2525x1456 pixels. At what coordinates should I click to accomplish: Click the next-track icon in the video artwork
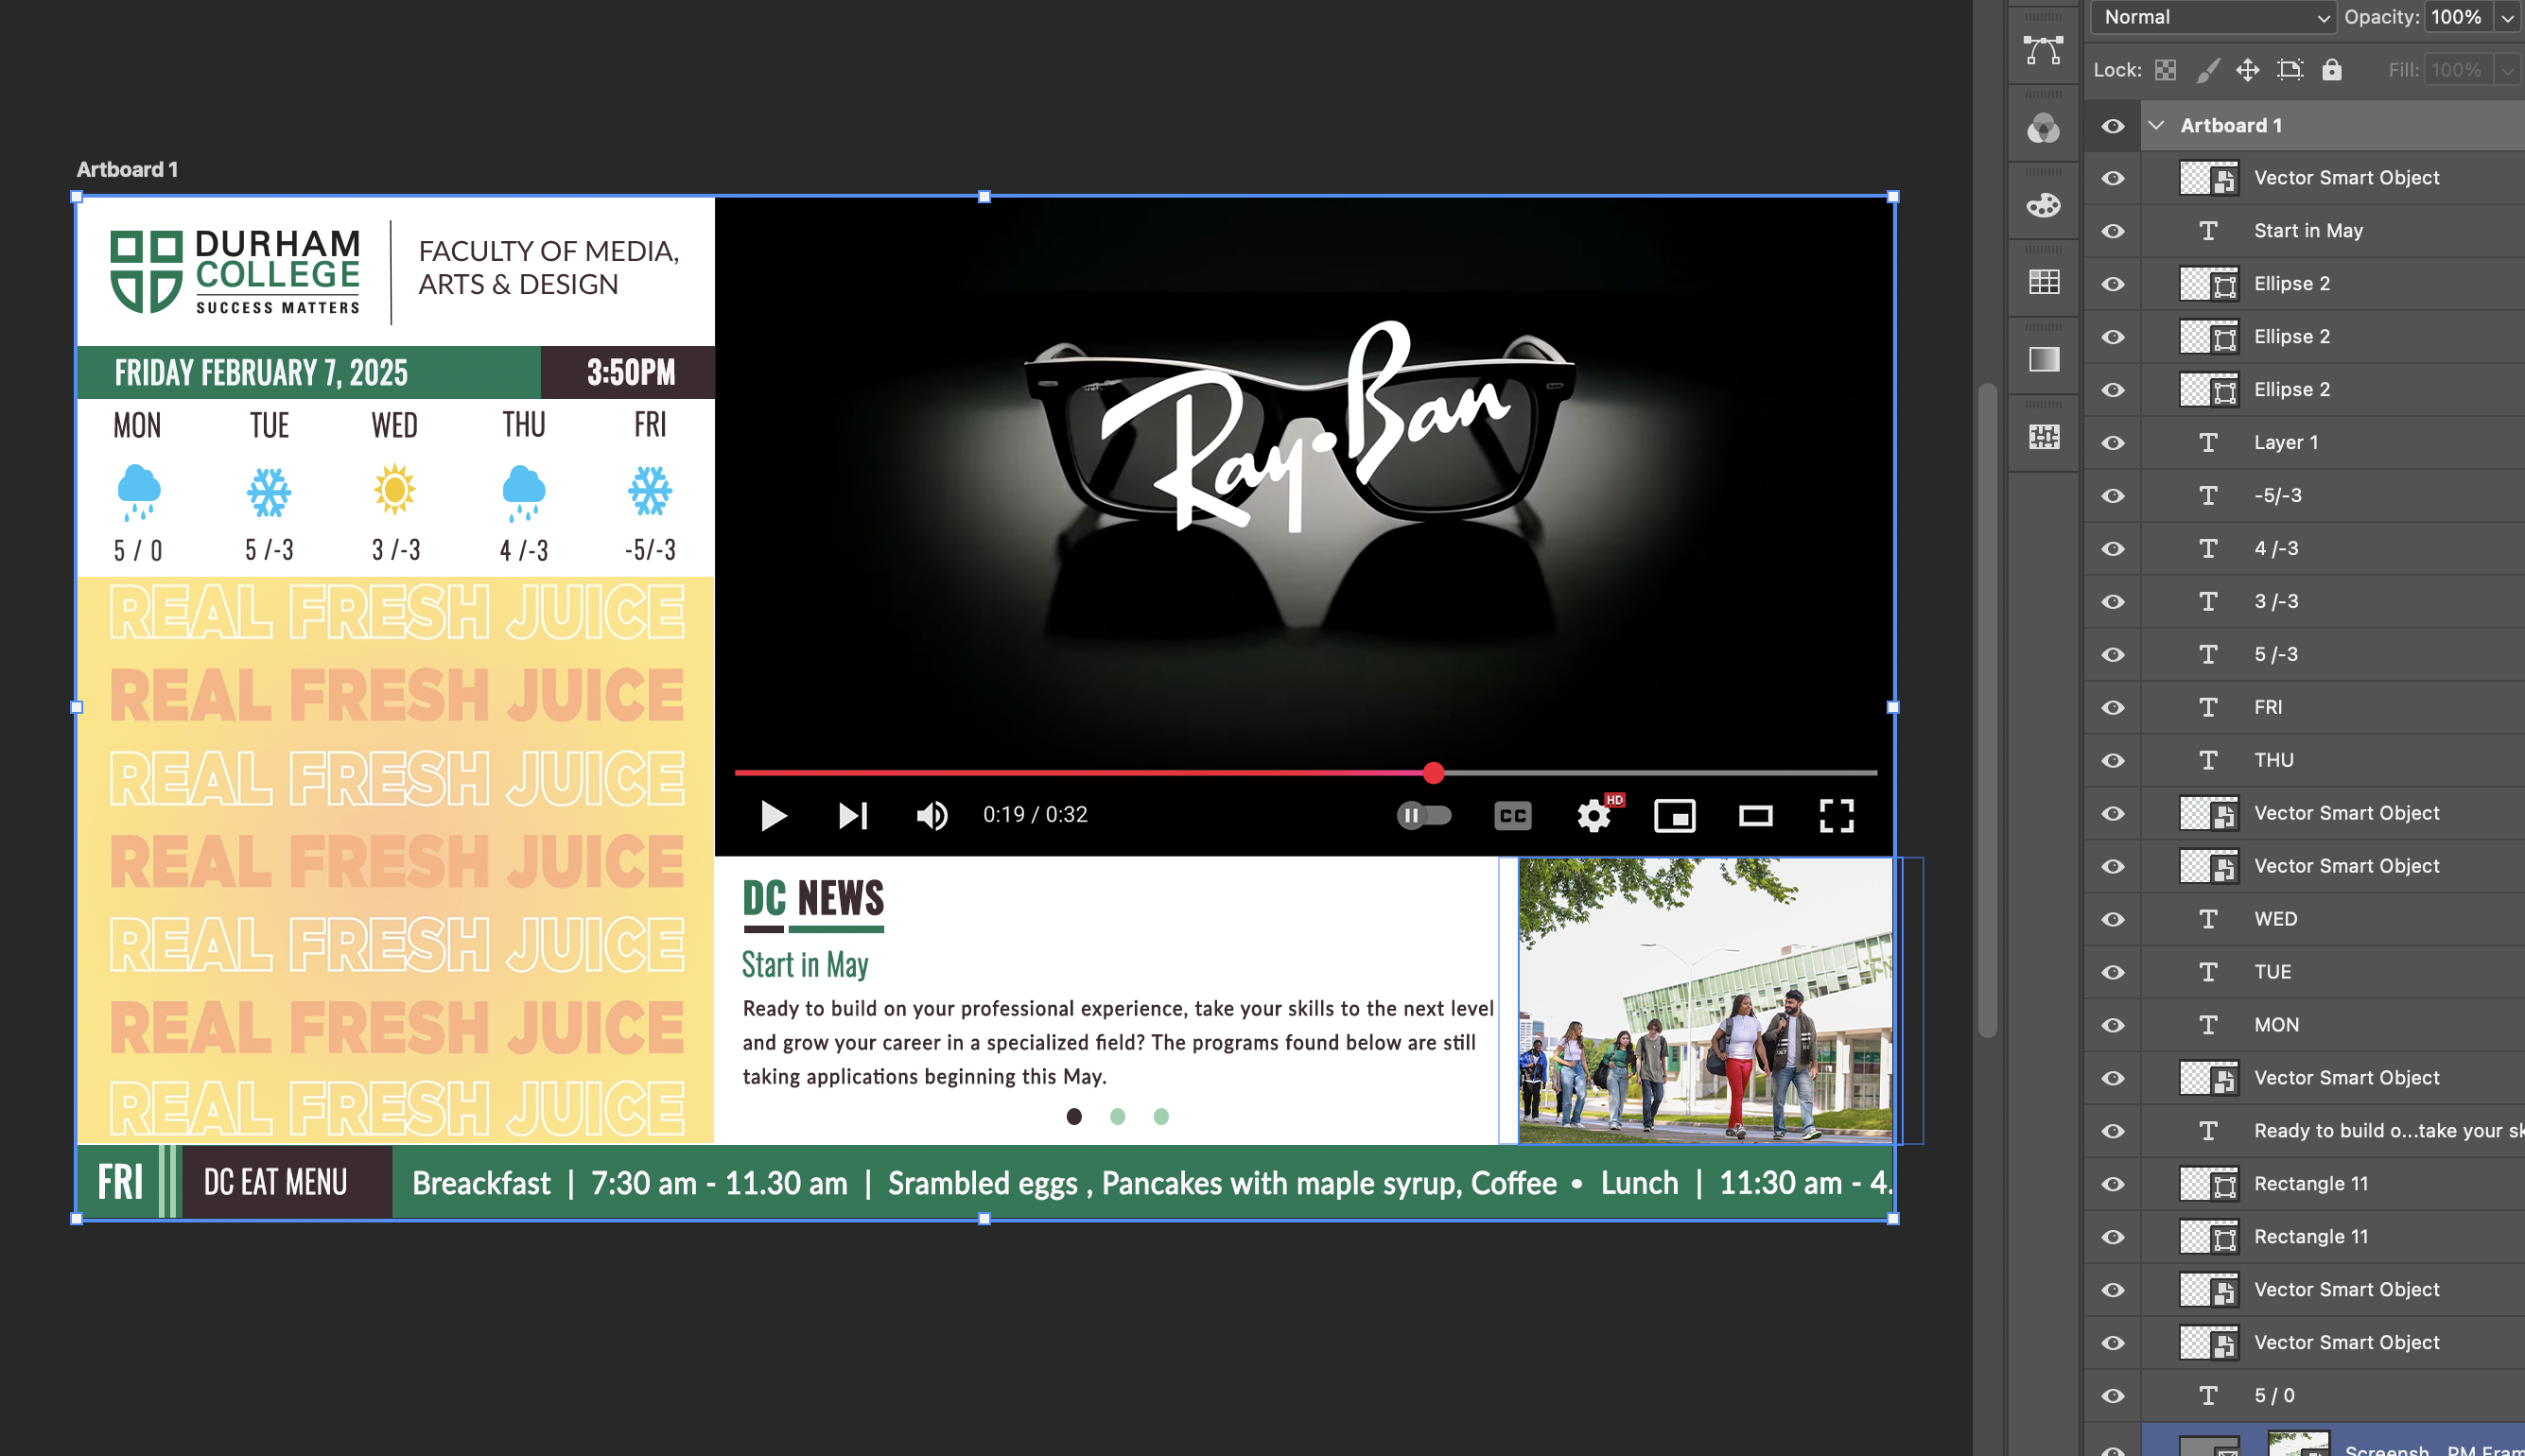853,816
